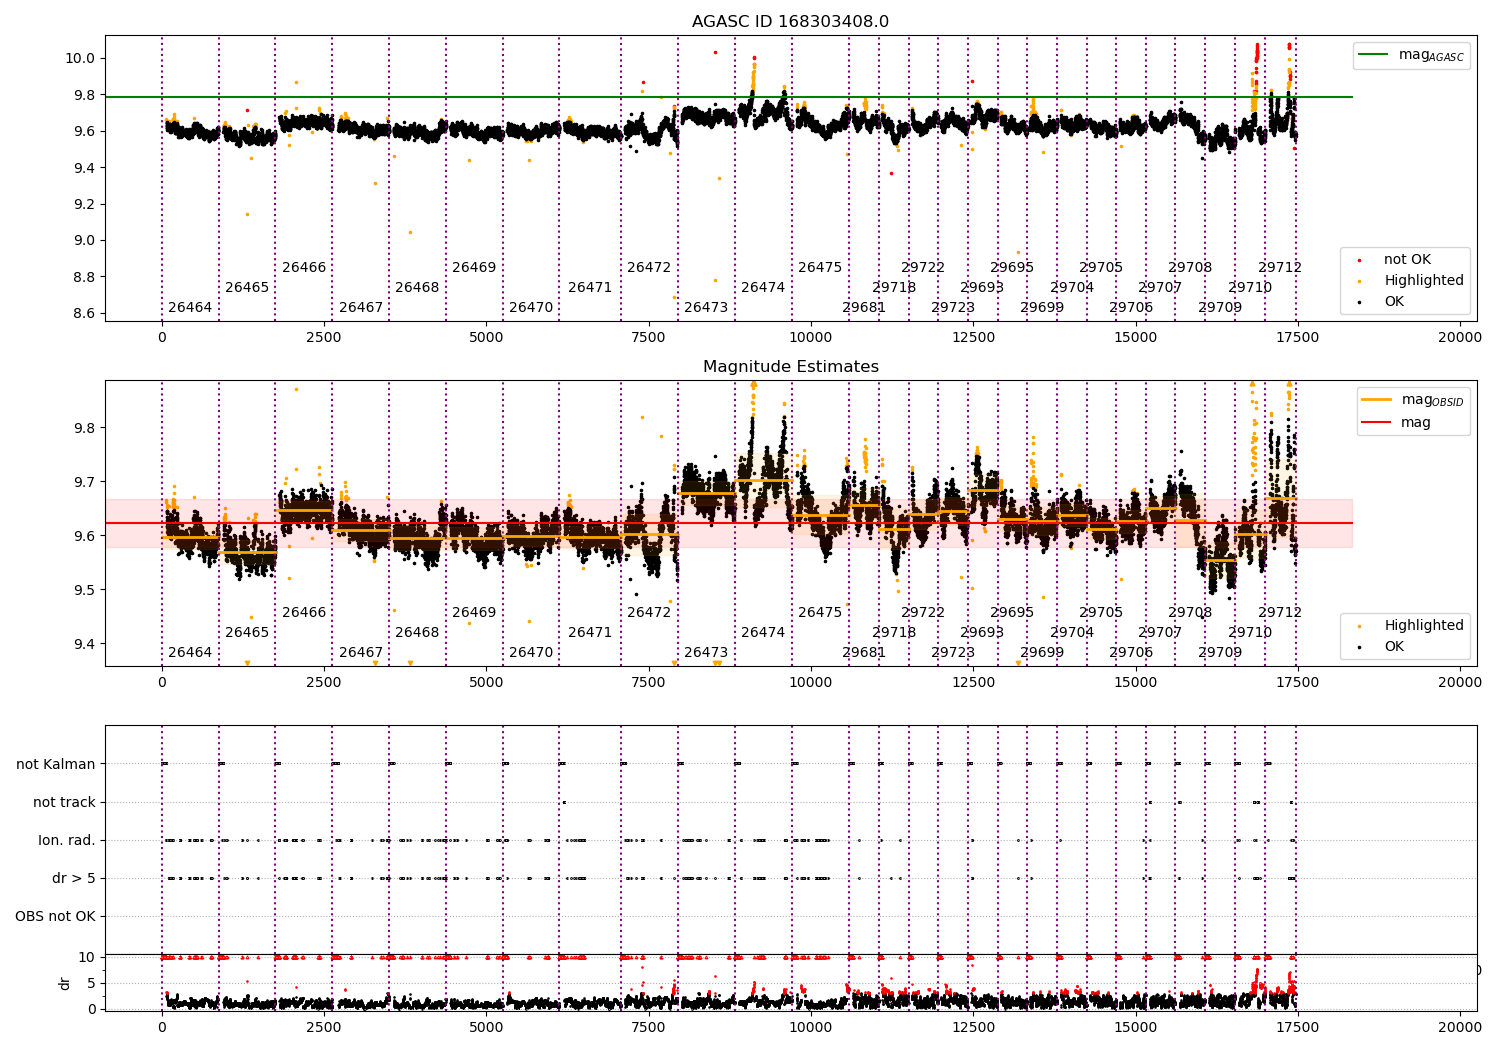Viewport: 1500px width, 1050px height.
Task: Click the 5 y-tick on the dr axis
Action: [x=92, y=983]
